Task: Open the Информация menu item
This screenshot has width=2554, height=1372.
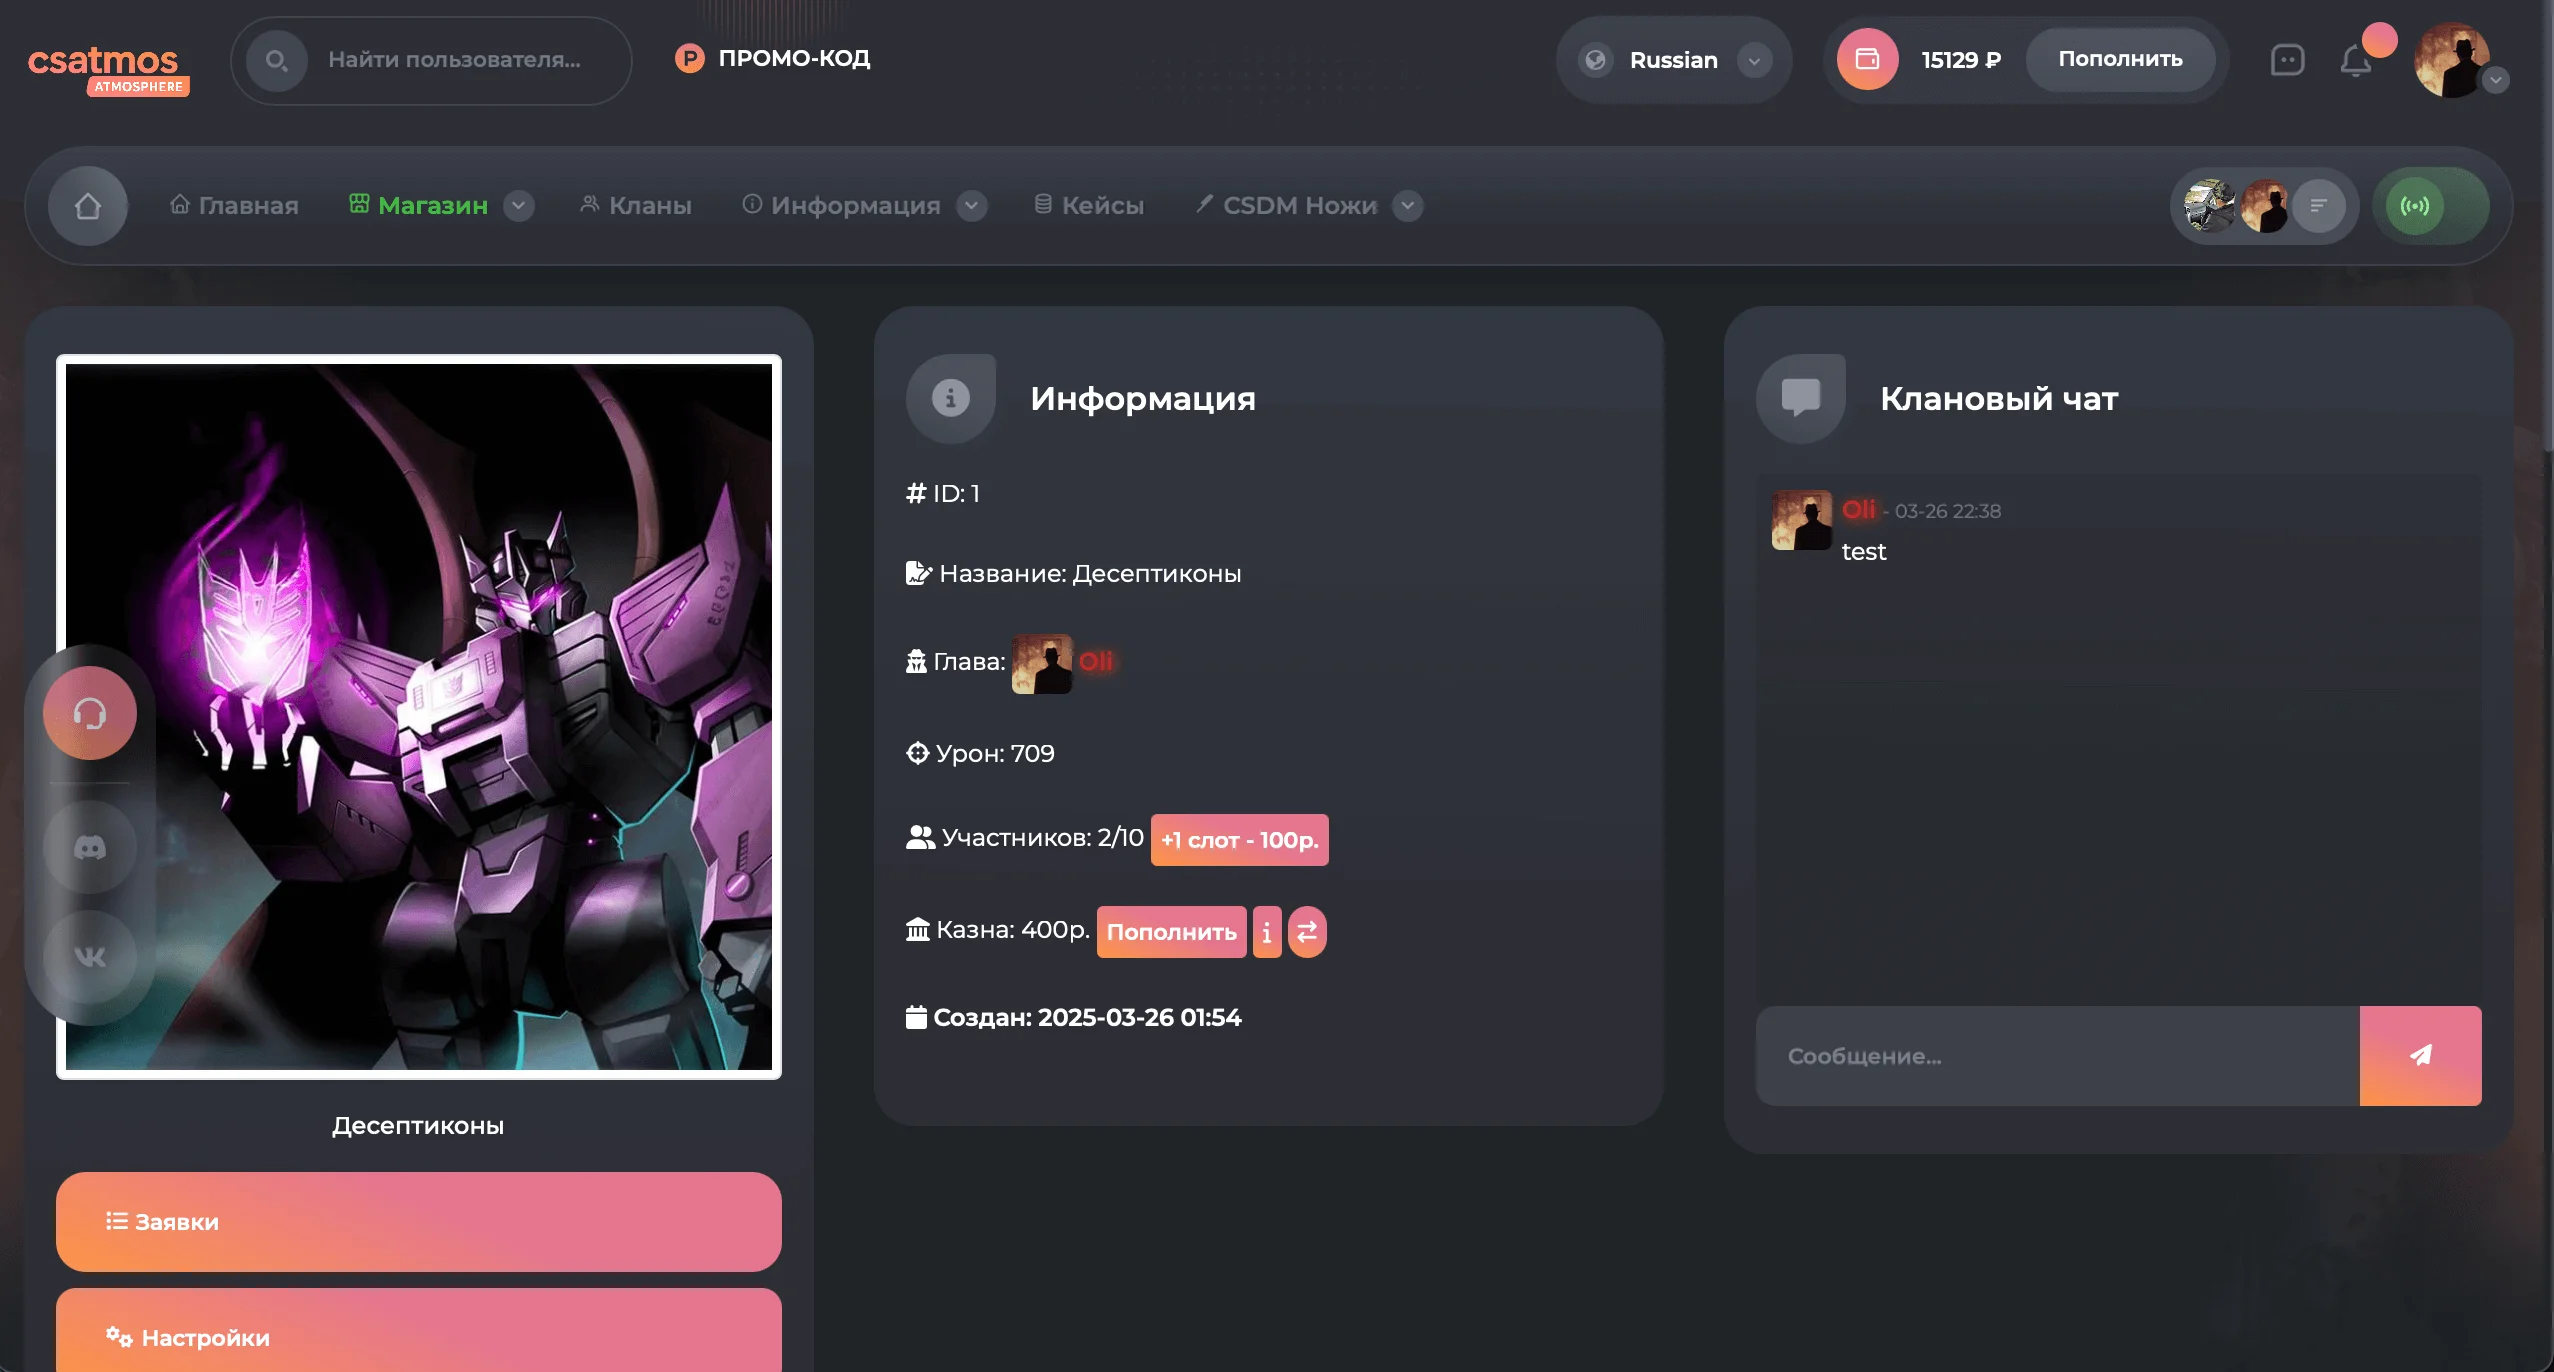Action: (x=842, y=206)
